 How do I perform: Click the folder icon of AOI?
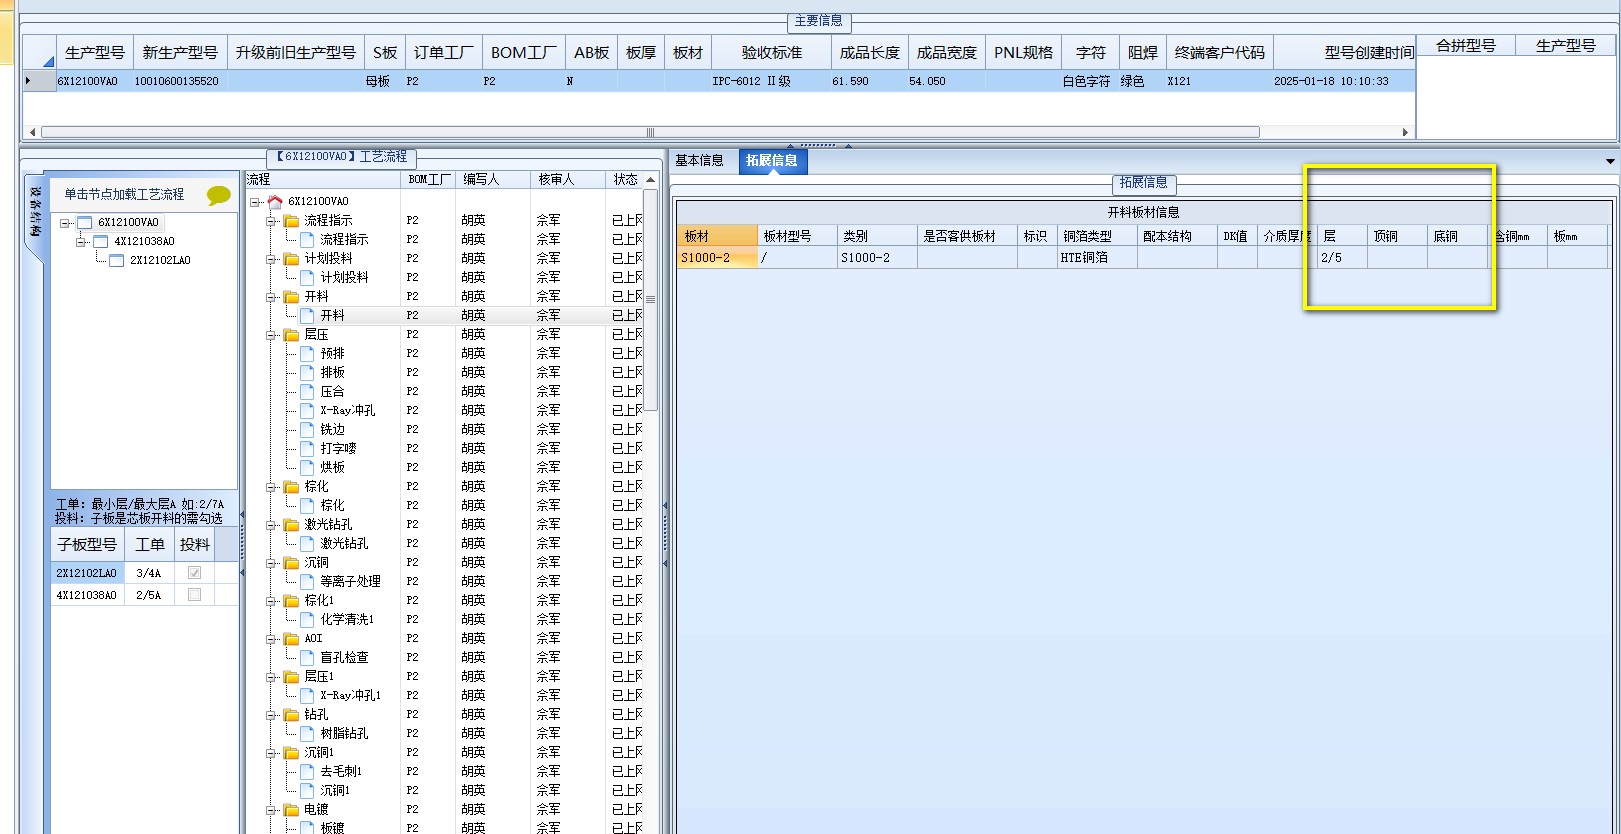click(291, 638)
